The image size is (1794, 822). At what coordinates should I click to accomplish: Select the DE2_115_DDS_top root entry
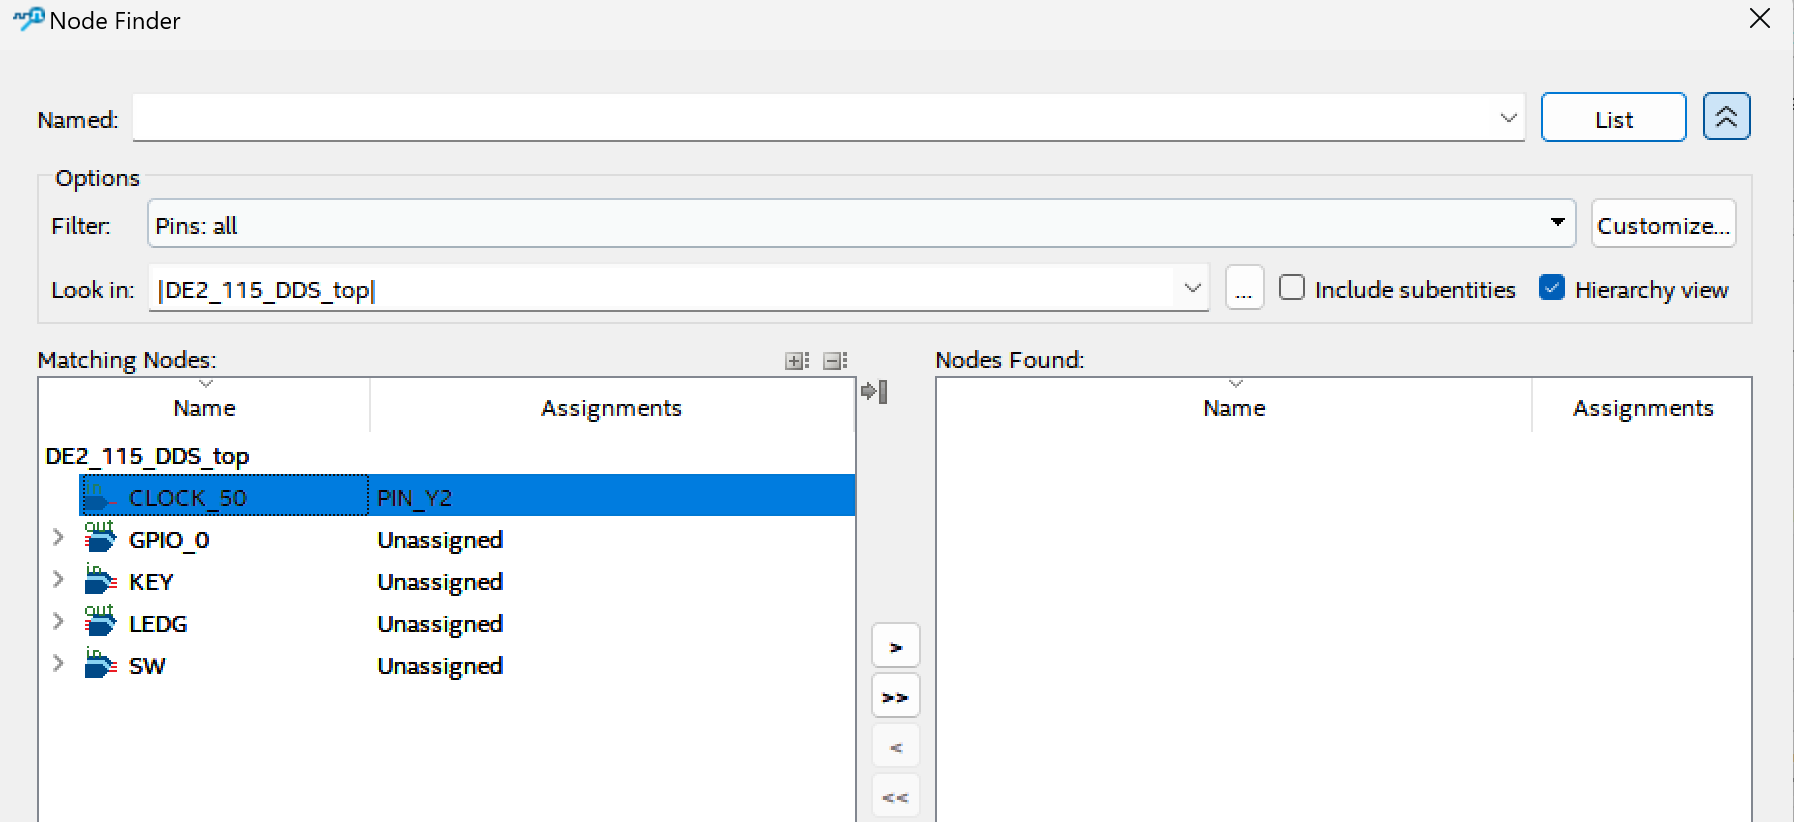(x=147, y=456)
